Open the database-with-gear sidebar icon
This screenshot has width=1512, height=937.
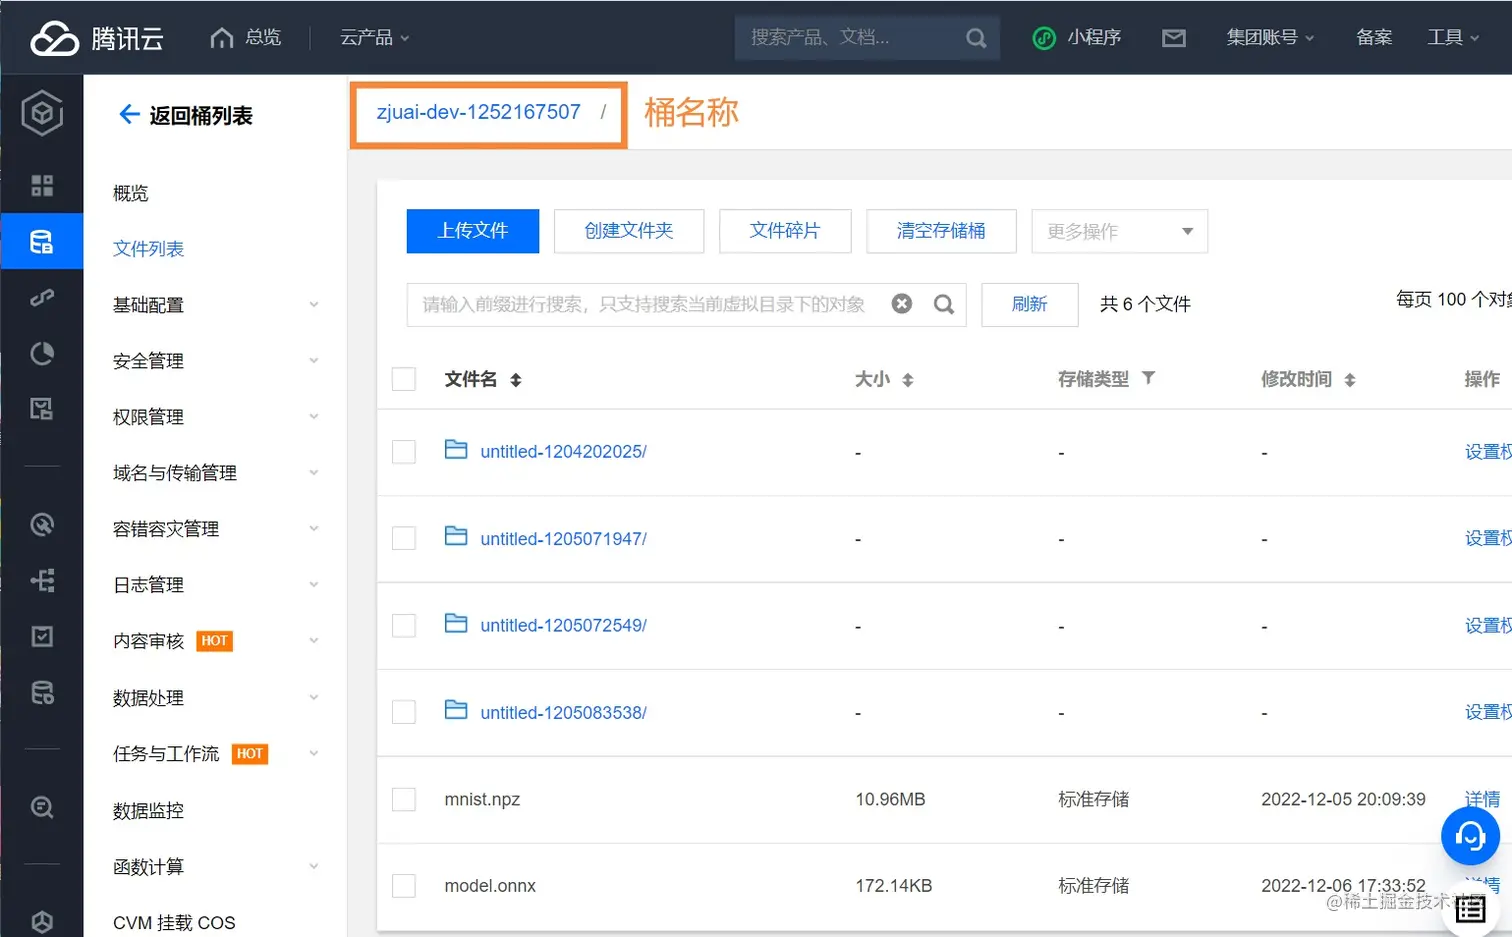click(42, 692)
